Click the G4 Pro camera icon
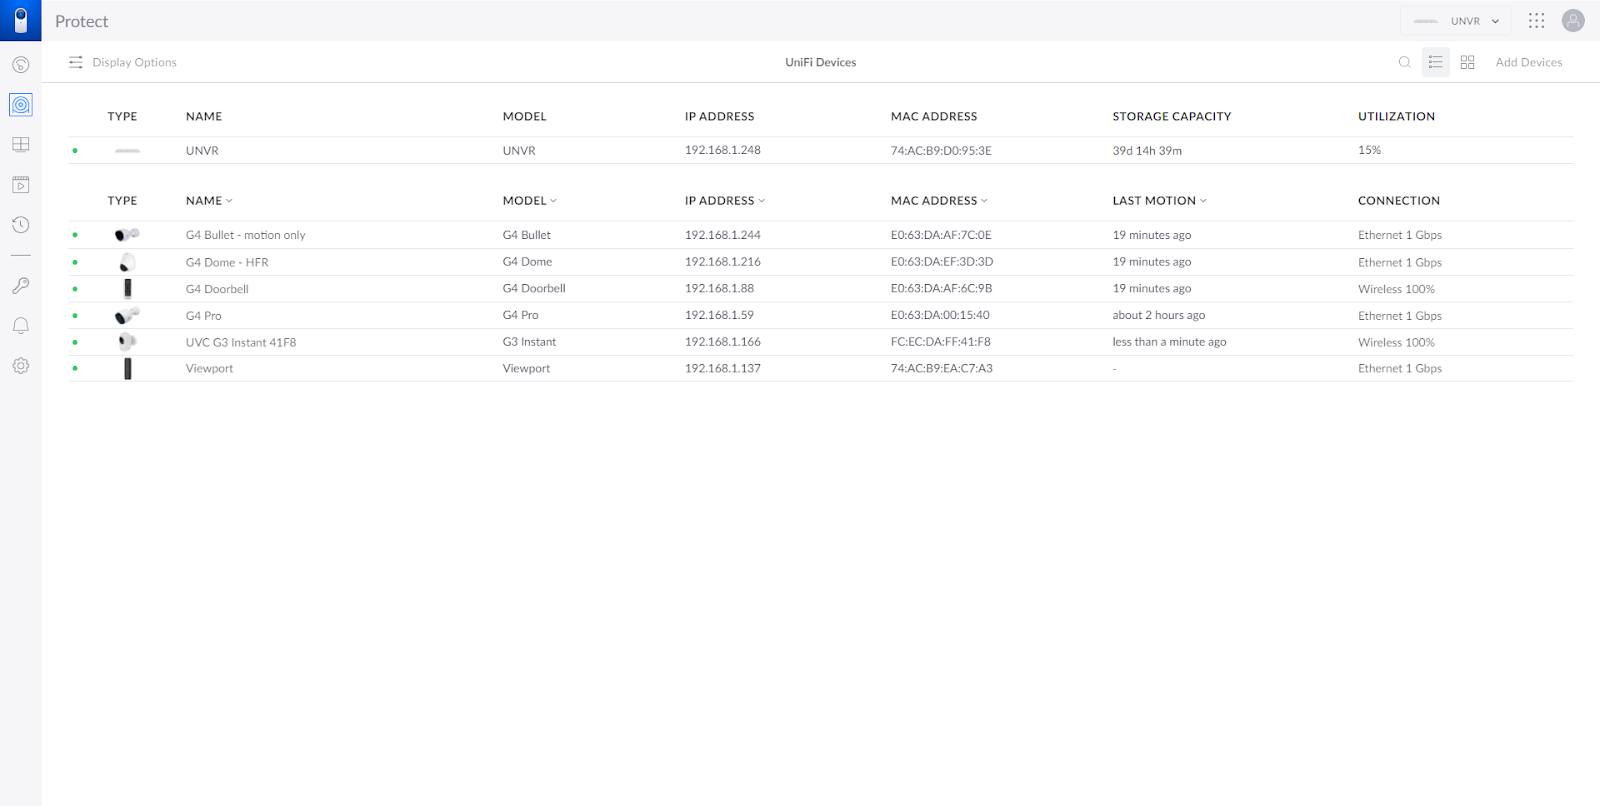This screenshot has height=806, width=1600. (x=127, y=315)
